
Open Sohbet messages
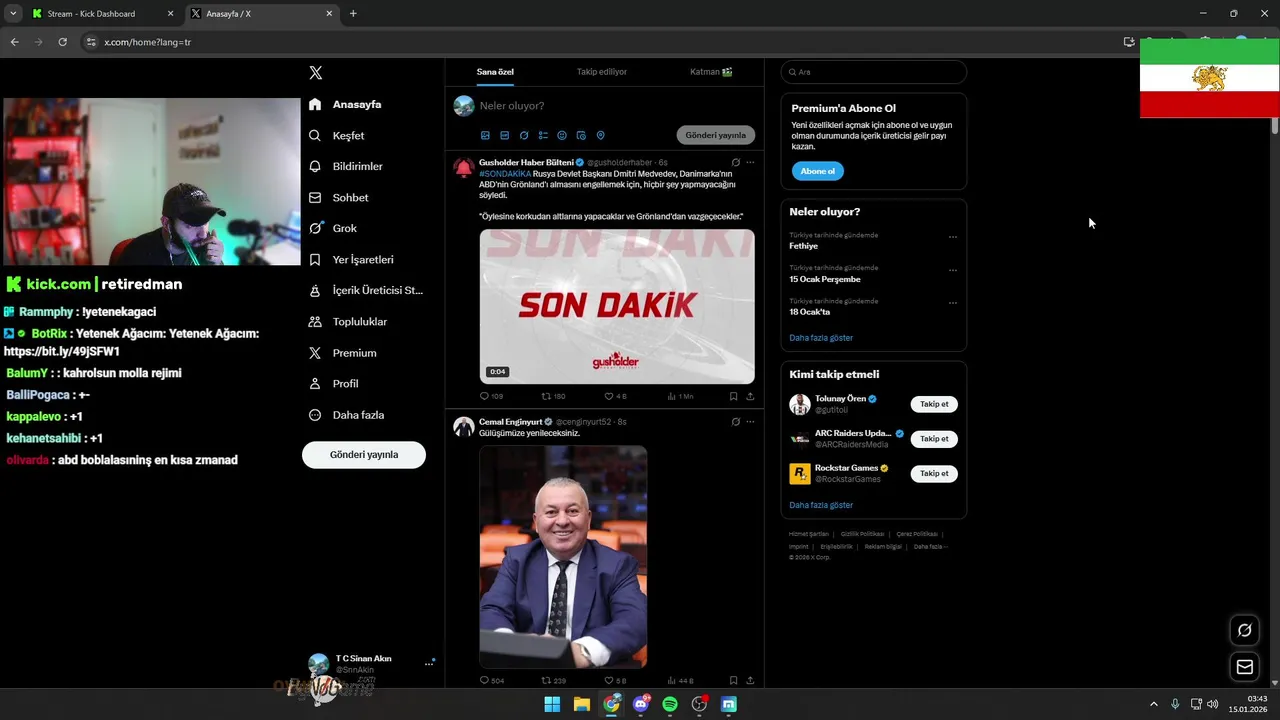pos(339,197)
